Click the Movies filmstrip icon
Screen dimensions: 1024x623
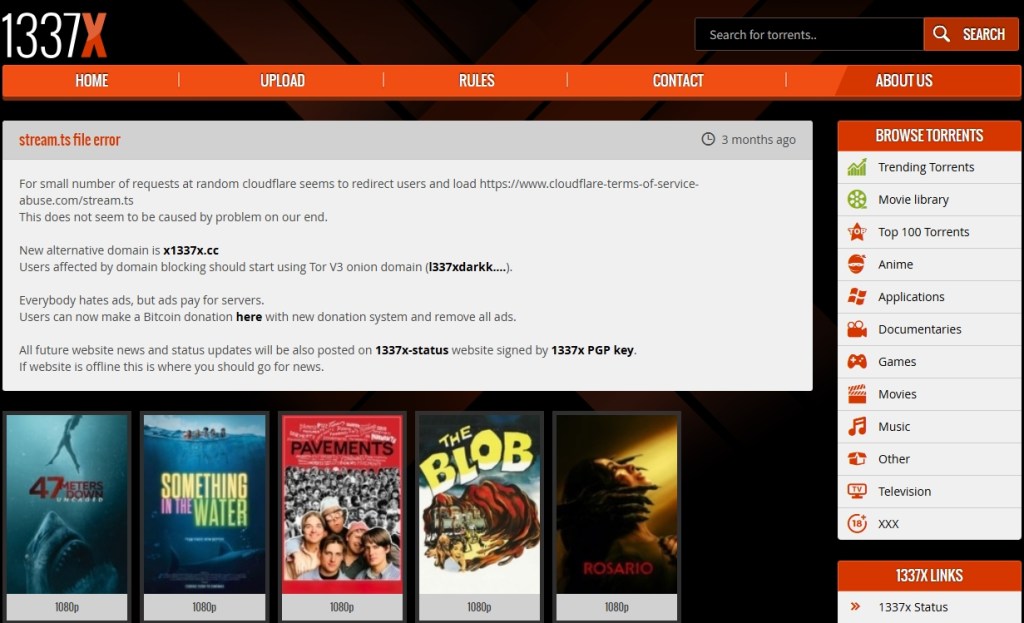[x=856, y=393]
